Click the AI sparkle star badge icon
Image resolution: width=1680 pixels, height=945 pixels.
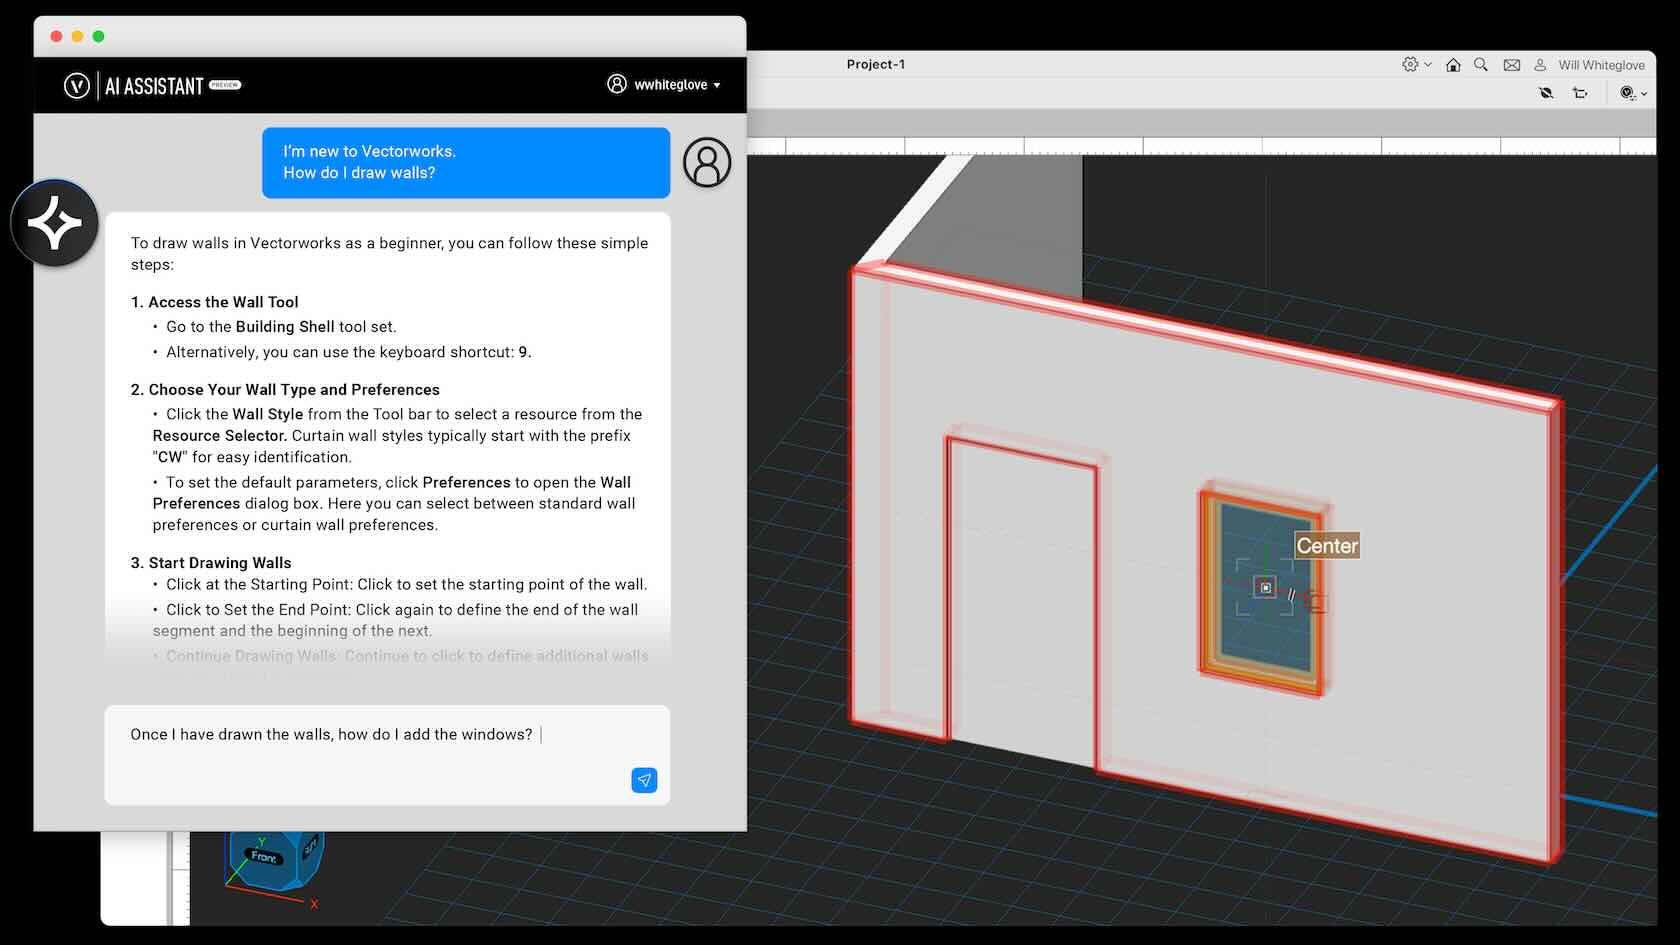coord(55,223)
